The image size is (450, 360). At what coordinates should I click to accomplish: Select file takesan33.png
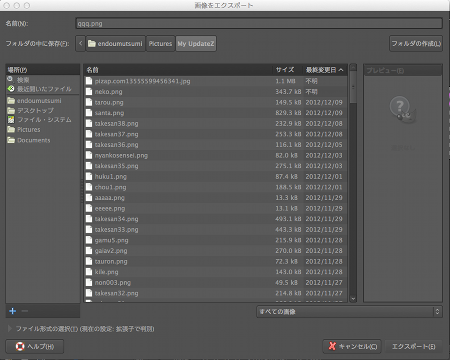(216, 229)
